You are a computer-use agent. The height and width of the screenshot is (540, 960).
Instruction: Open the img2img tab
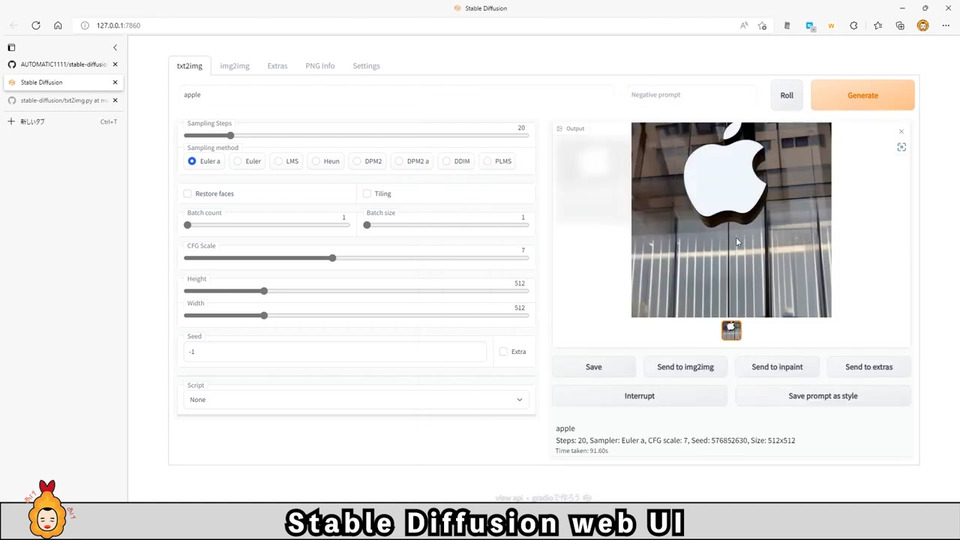click(234, 66)
